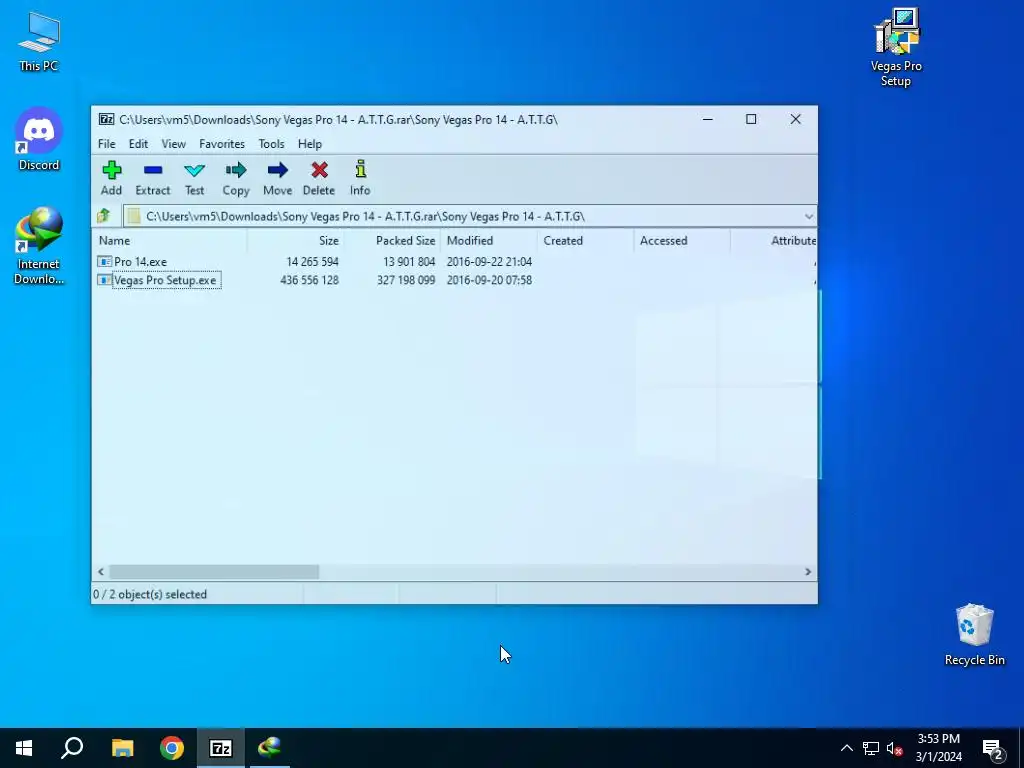This screenshot has width=1024, height=768.
Task: Click the 7-Zip taskbar button
Action: [221, 748]
